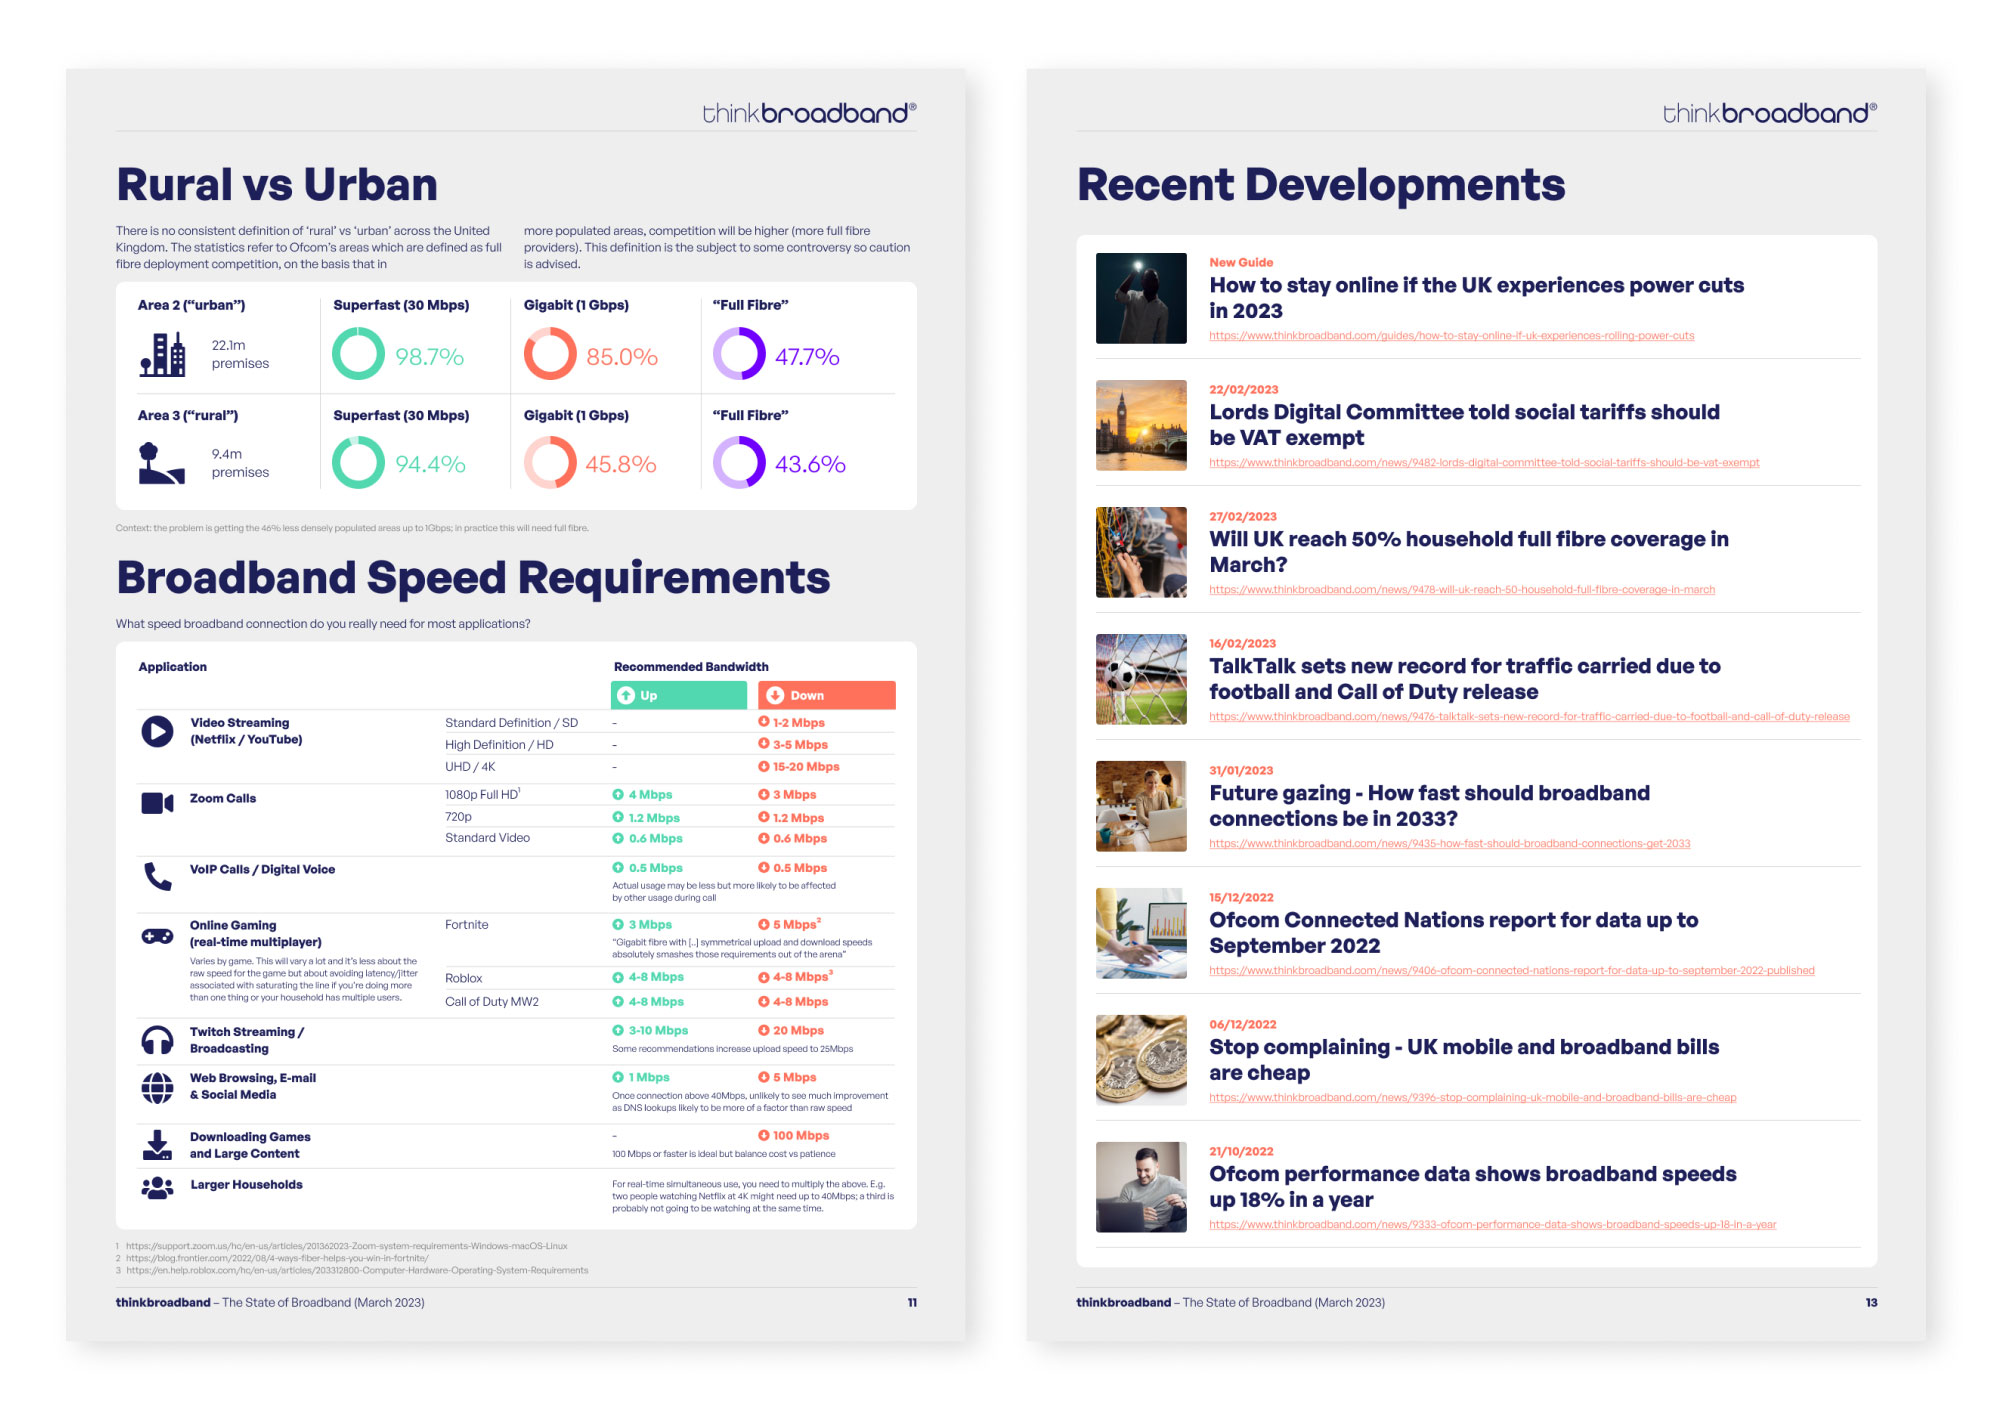This screenshot has height=1410, width=2000.
Task: Click the 'Recent Developments' heading
Action: coord(1321,185)
